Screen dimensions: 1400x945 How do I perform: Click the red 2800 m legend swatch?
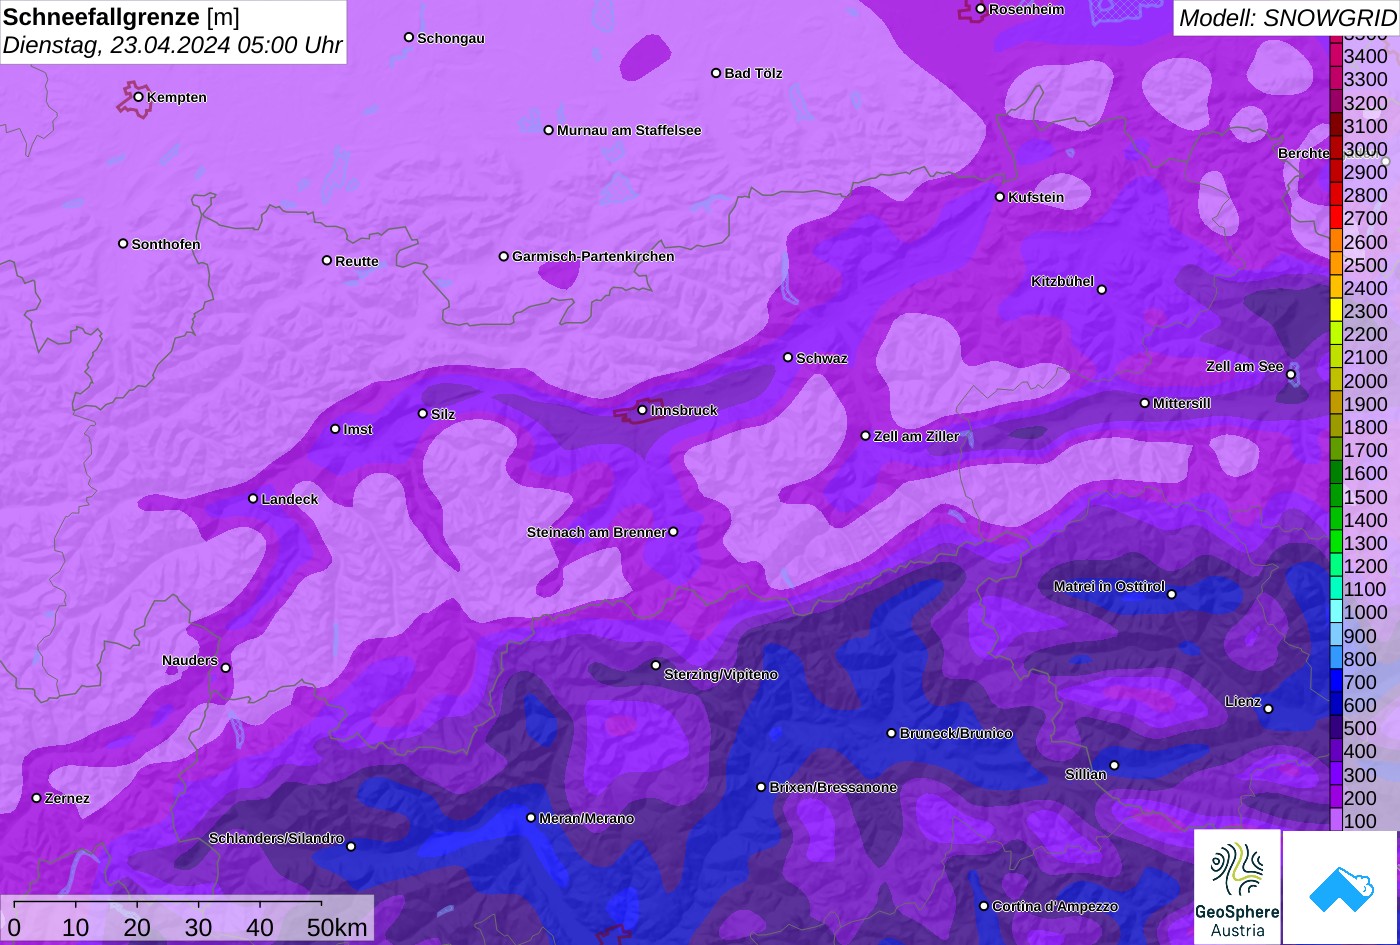1336,194
